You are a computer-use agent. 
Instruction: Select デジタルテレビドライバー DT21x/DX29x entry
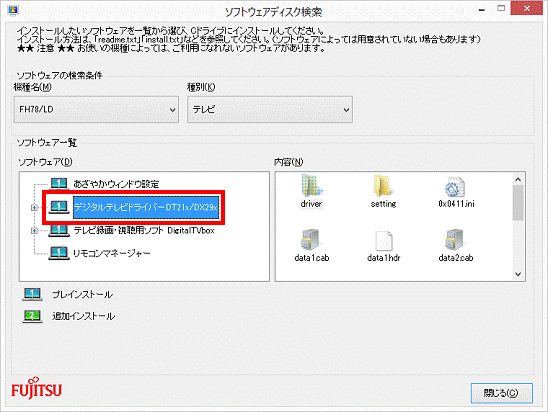point(146,207)
